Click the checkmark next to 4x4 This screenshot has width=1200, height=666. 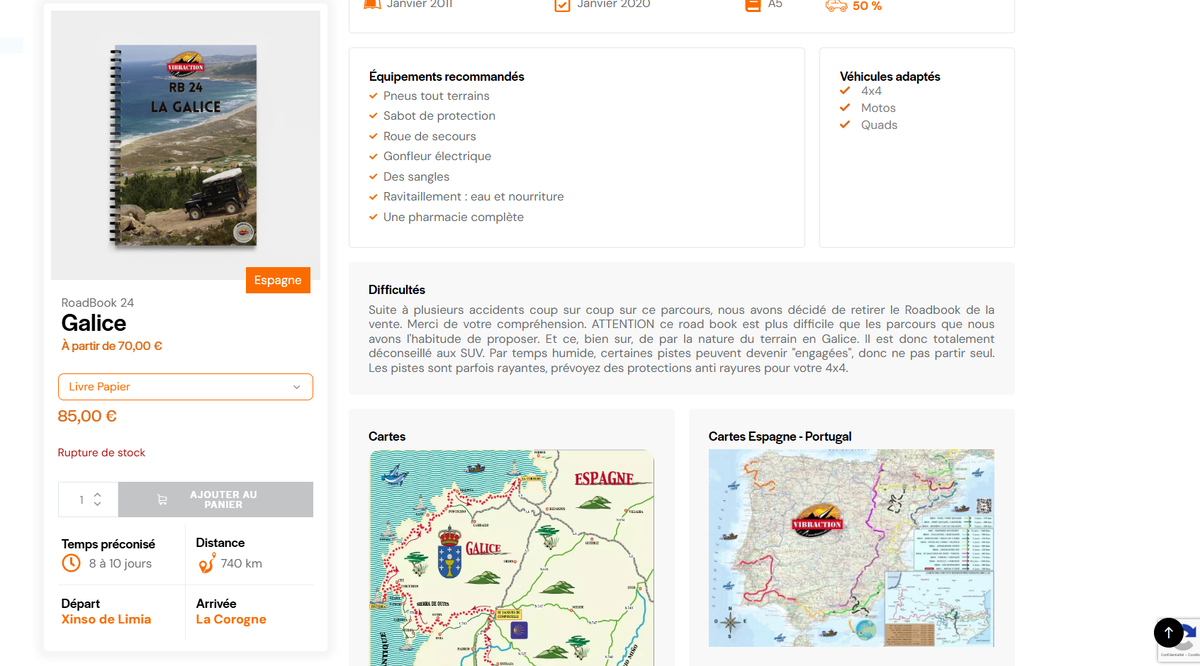coord(845,91)
